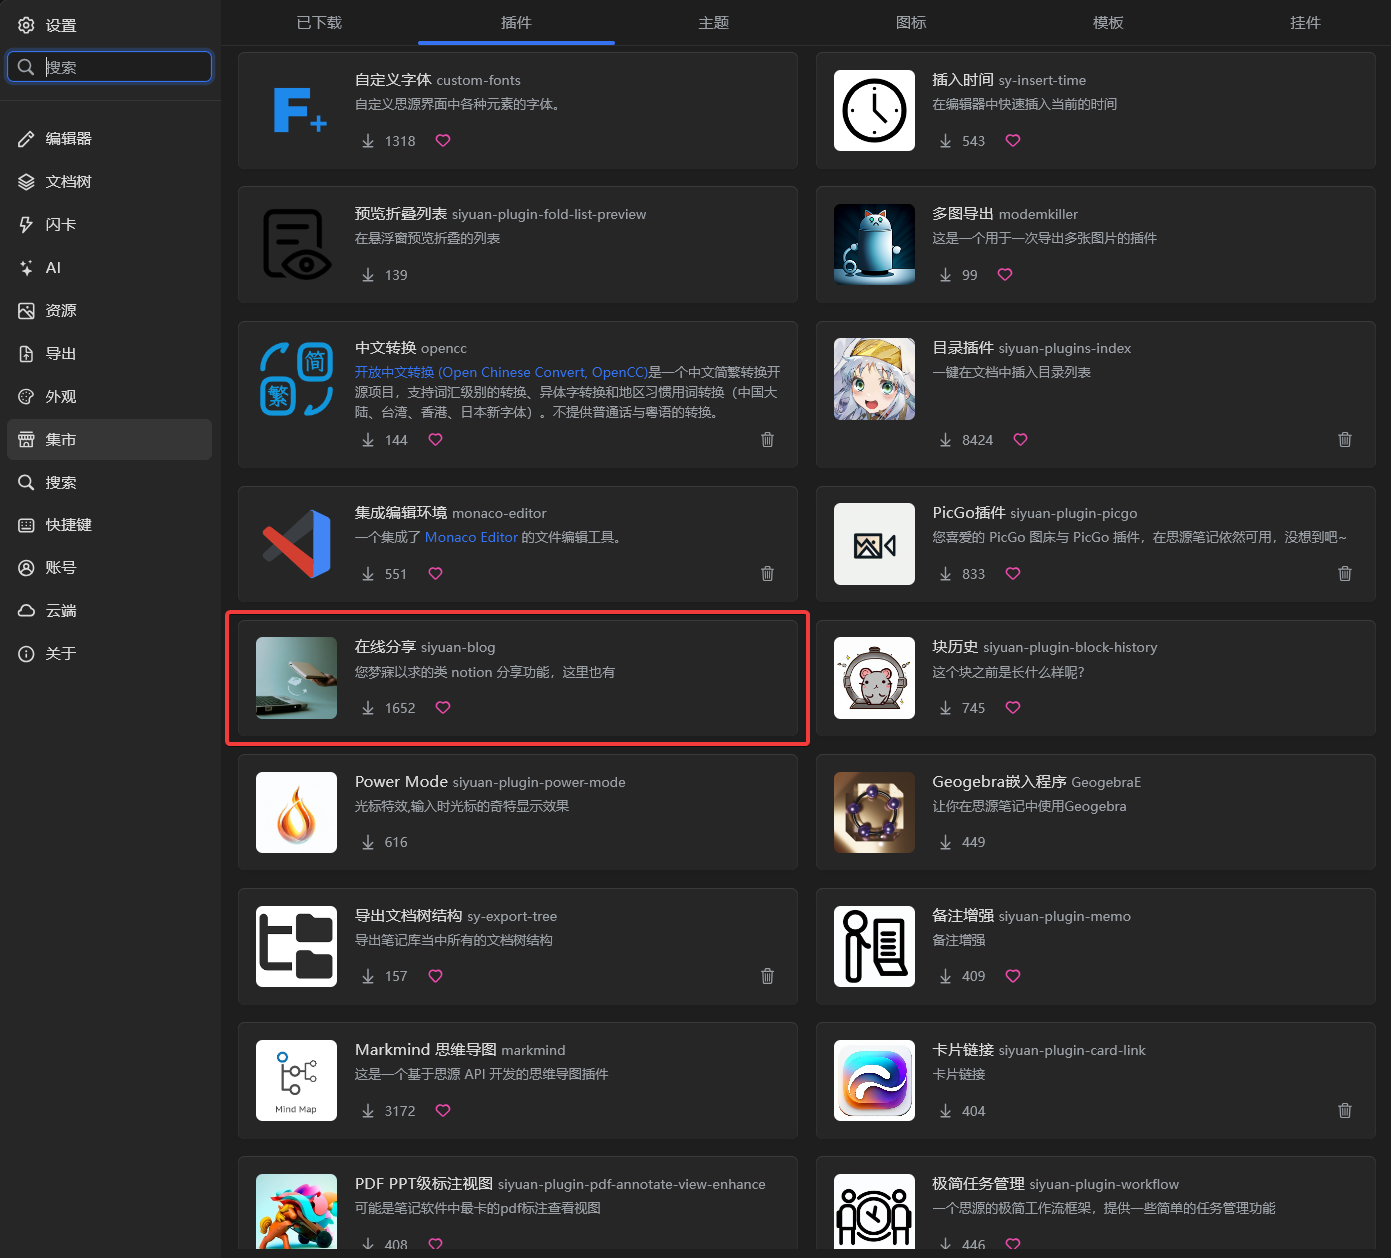Open 导出 settings section

coord(110,354)
